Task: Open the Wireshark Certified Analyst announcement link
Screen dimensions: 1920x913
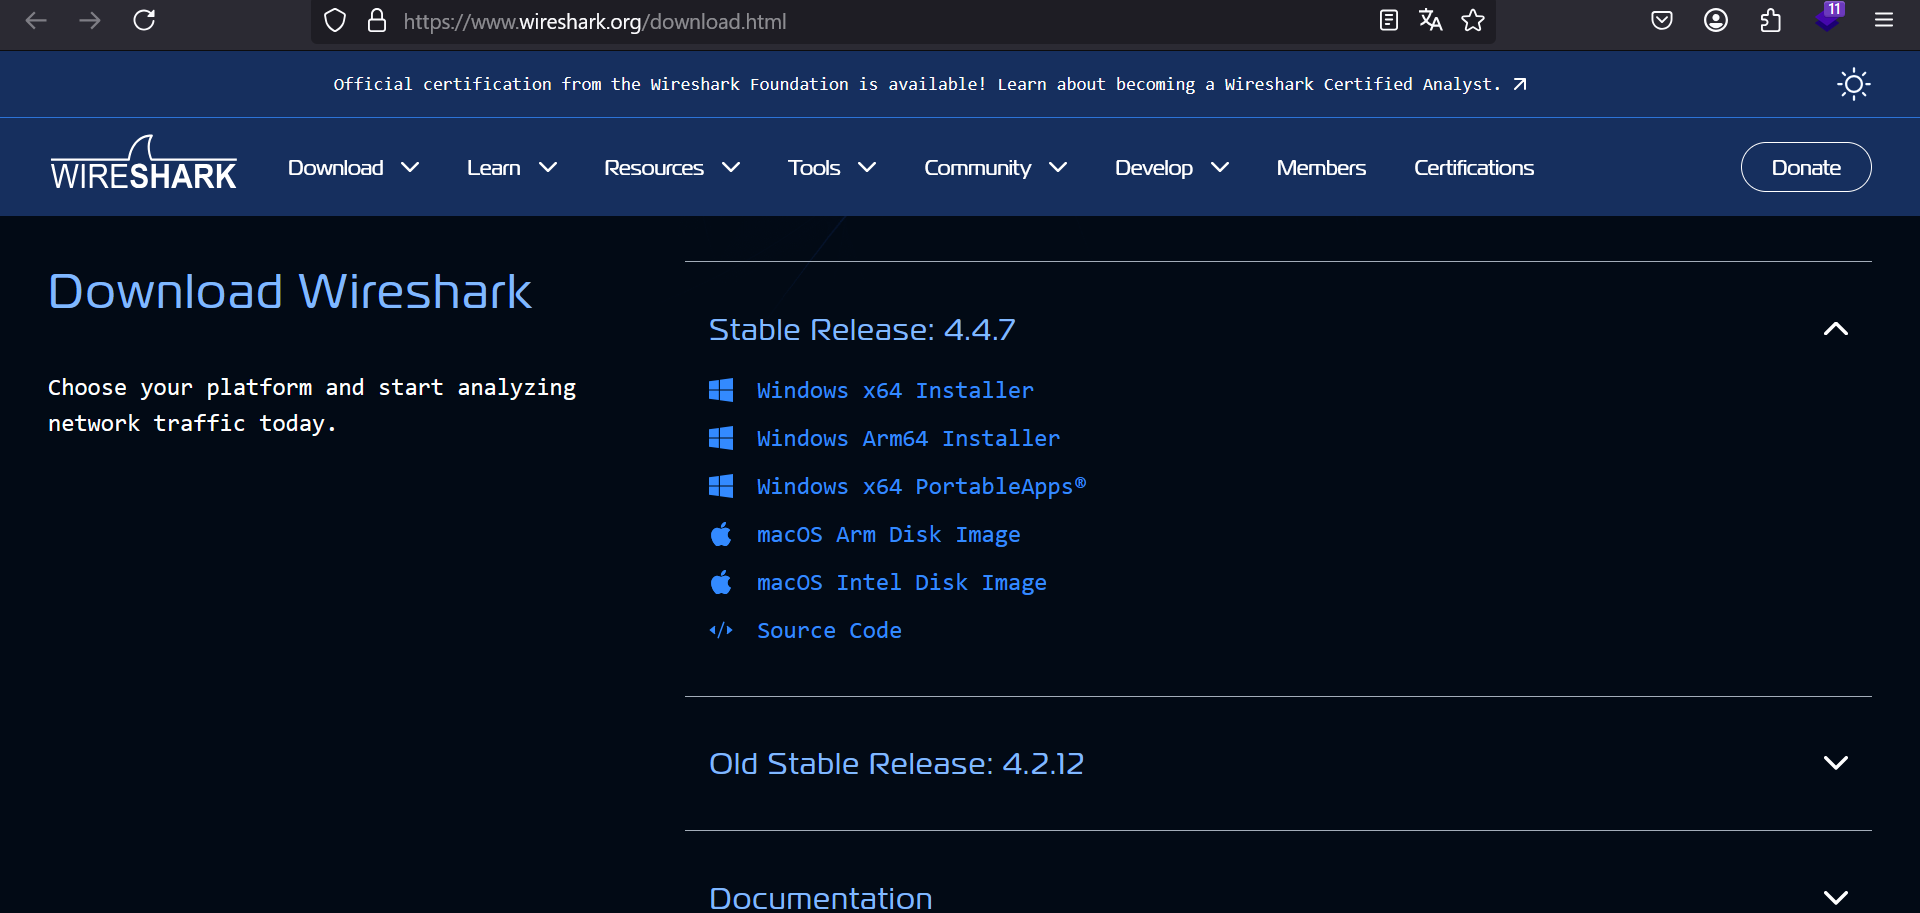Action: [x=930, y=84]
